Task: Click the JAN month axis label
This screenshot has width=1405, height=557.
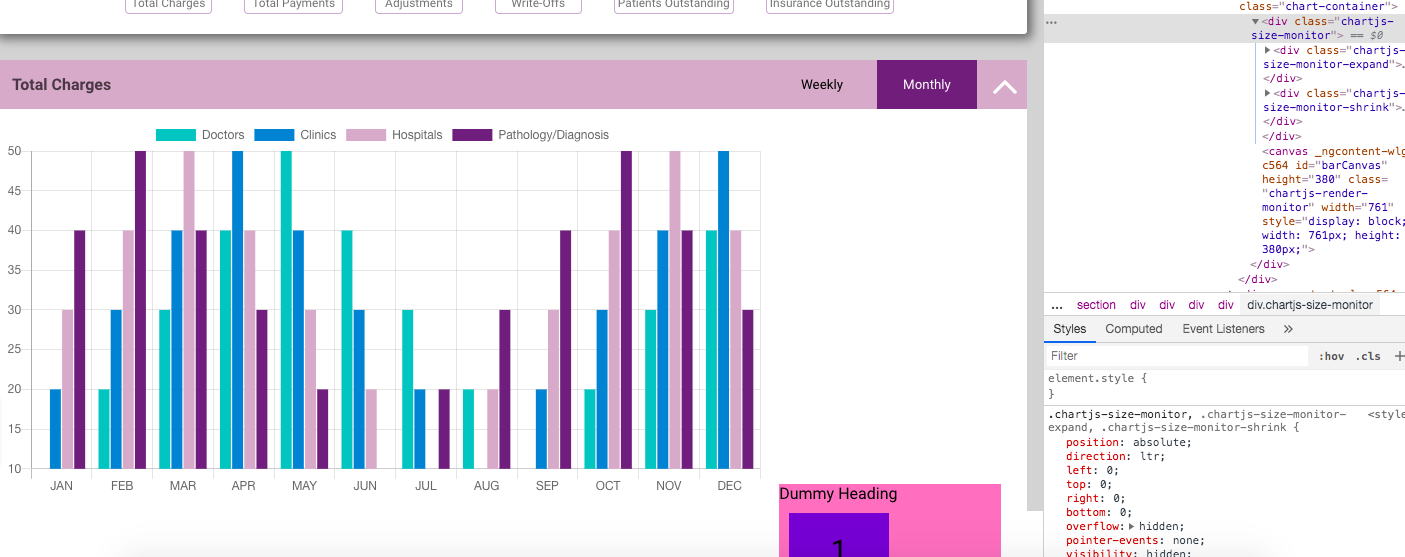Action: (61, 486)
